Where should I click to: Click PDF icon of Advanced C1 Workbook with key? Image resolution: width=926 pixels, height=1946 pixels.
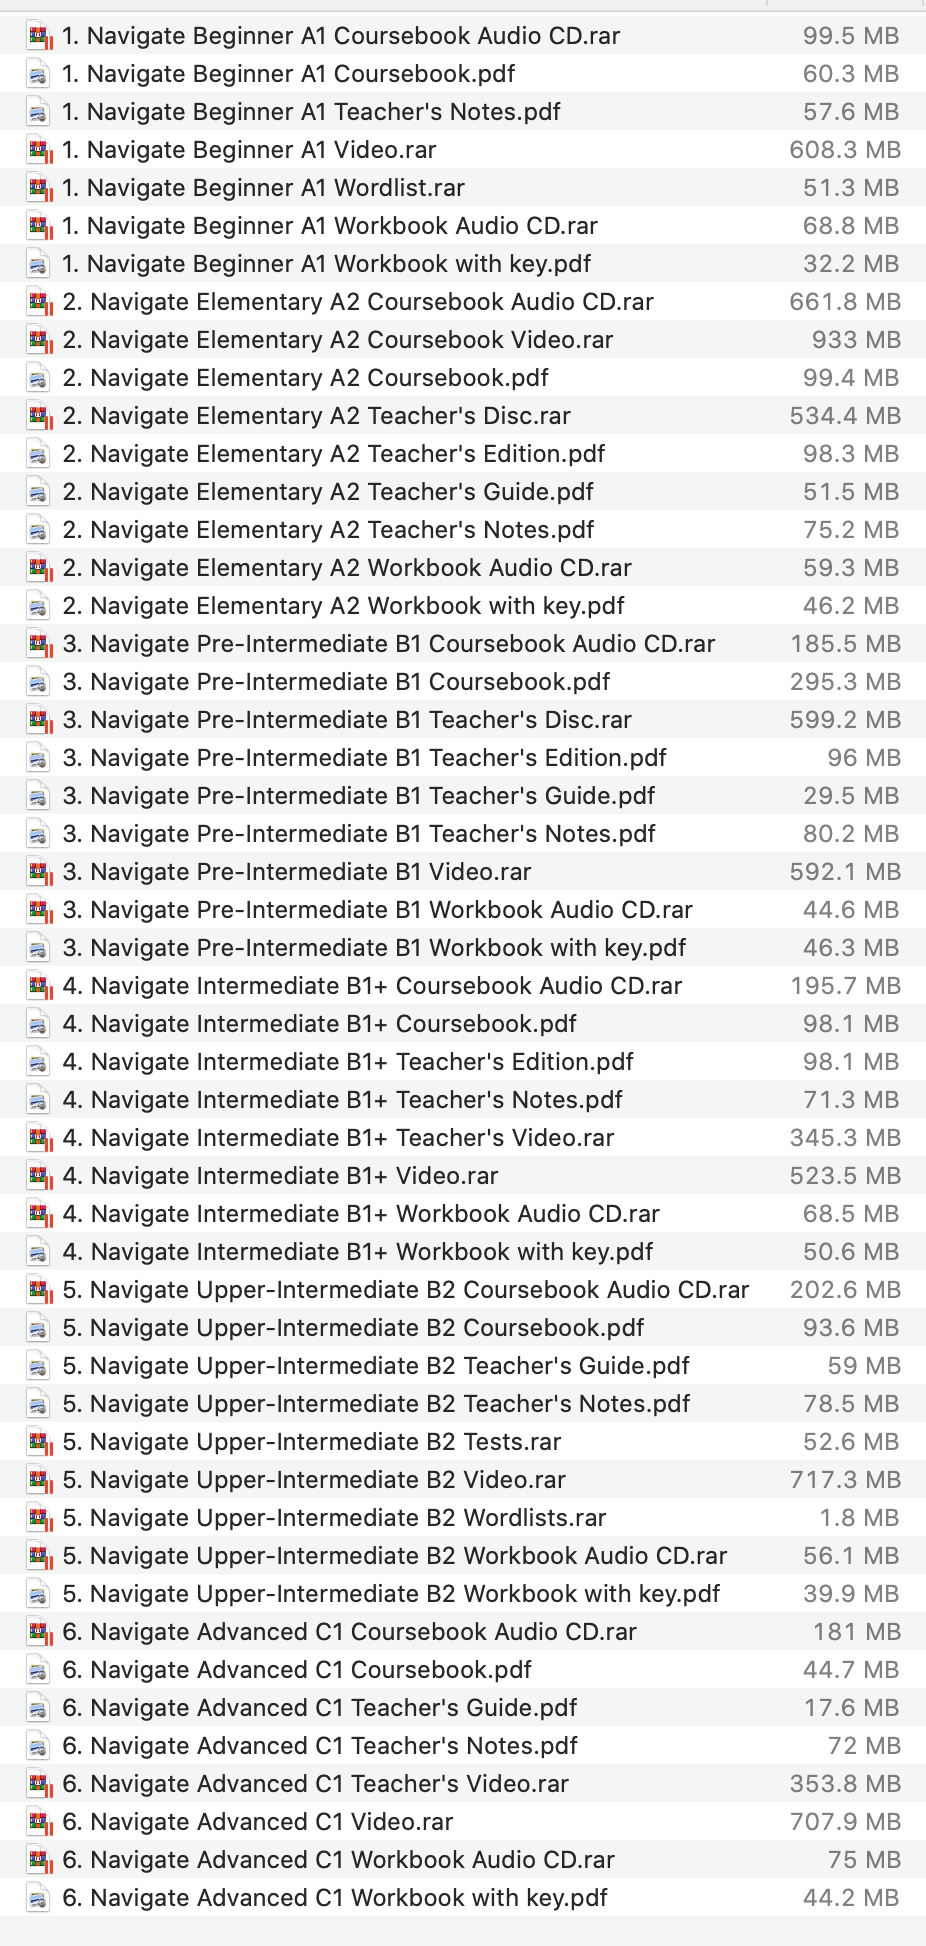coord(38,1899)
